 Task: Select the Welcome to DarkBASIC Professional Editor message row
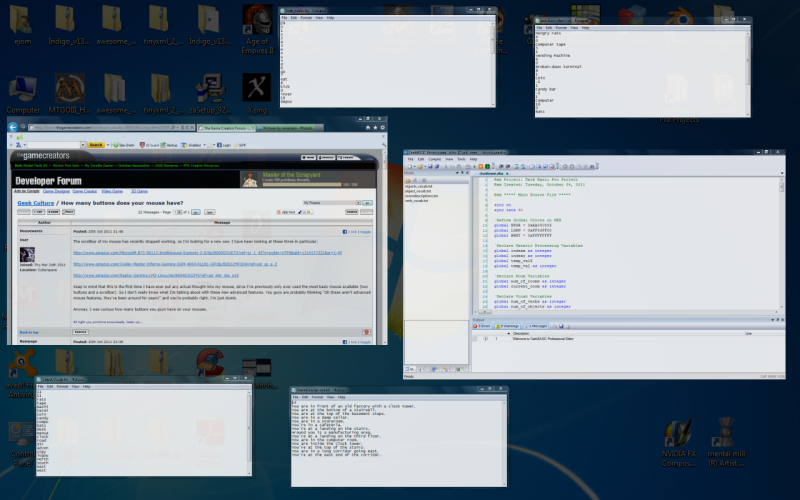click(x=628, y=339)
